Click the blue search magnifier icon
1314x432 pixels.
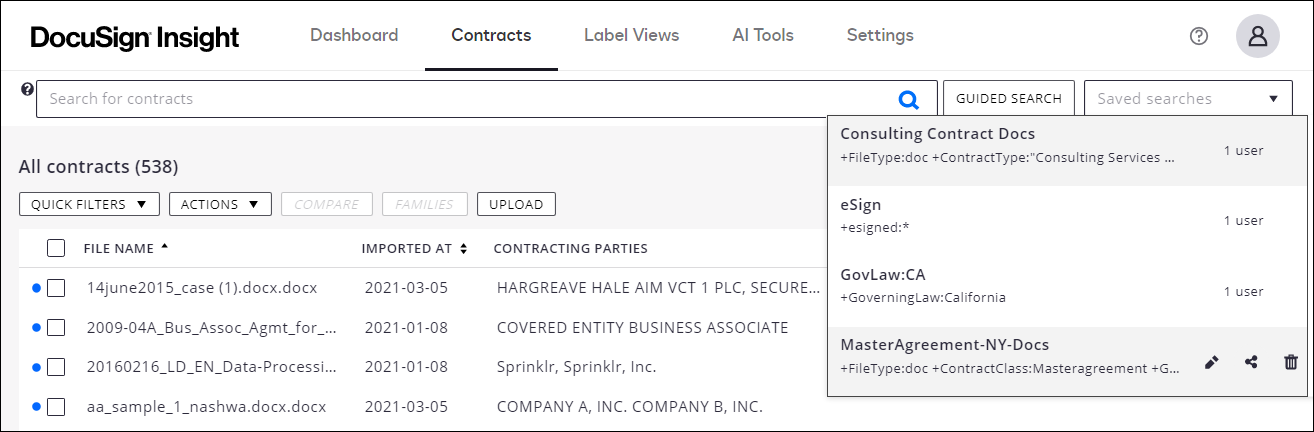[x=908, y=99]
